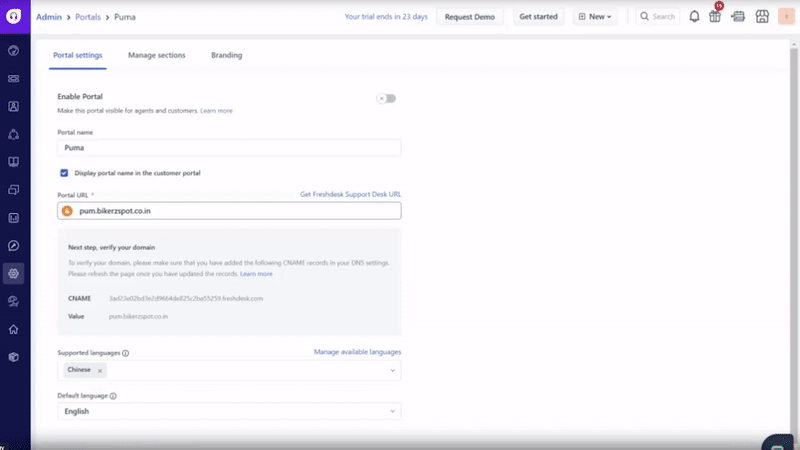800x450 pixels.
Task: Click the Your trial ends in 23 days text
Action: point(386,16)
